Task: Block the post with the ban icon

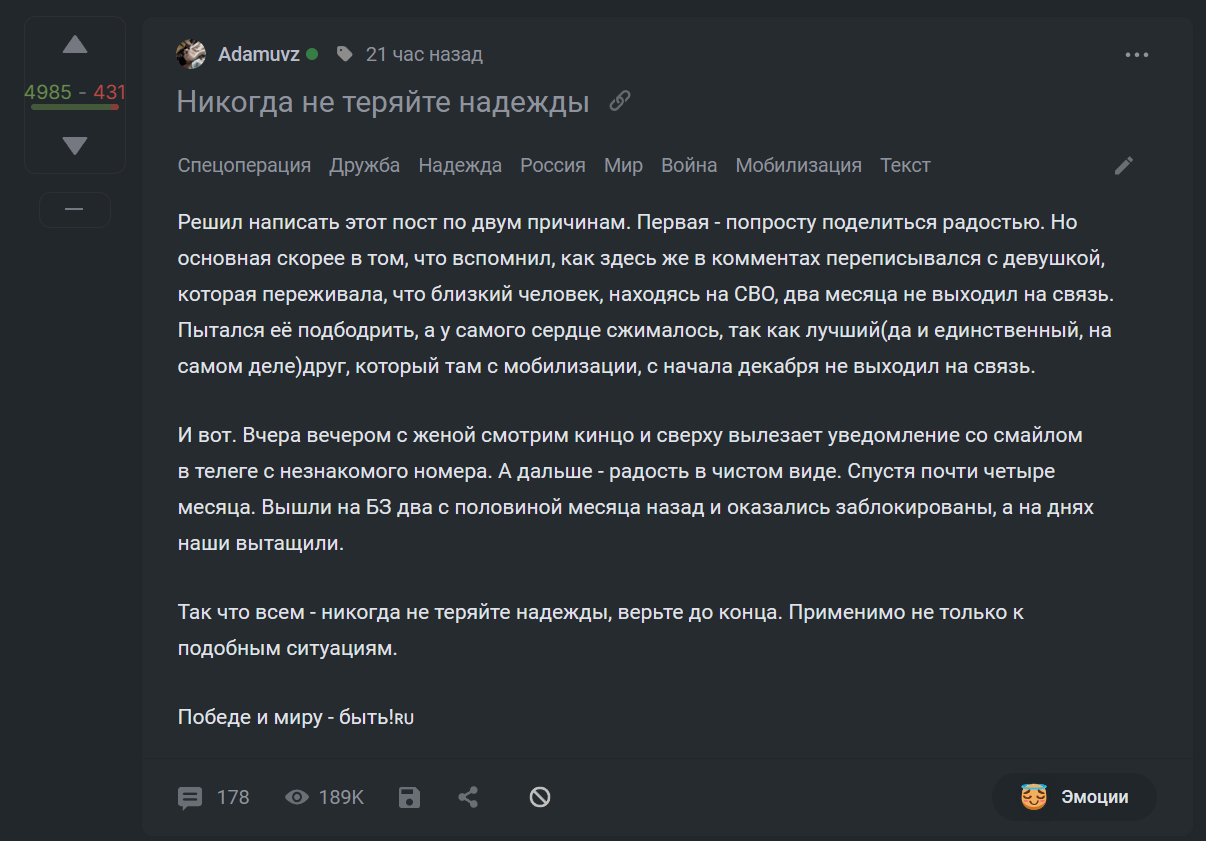Action: [540, 797]
